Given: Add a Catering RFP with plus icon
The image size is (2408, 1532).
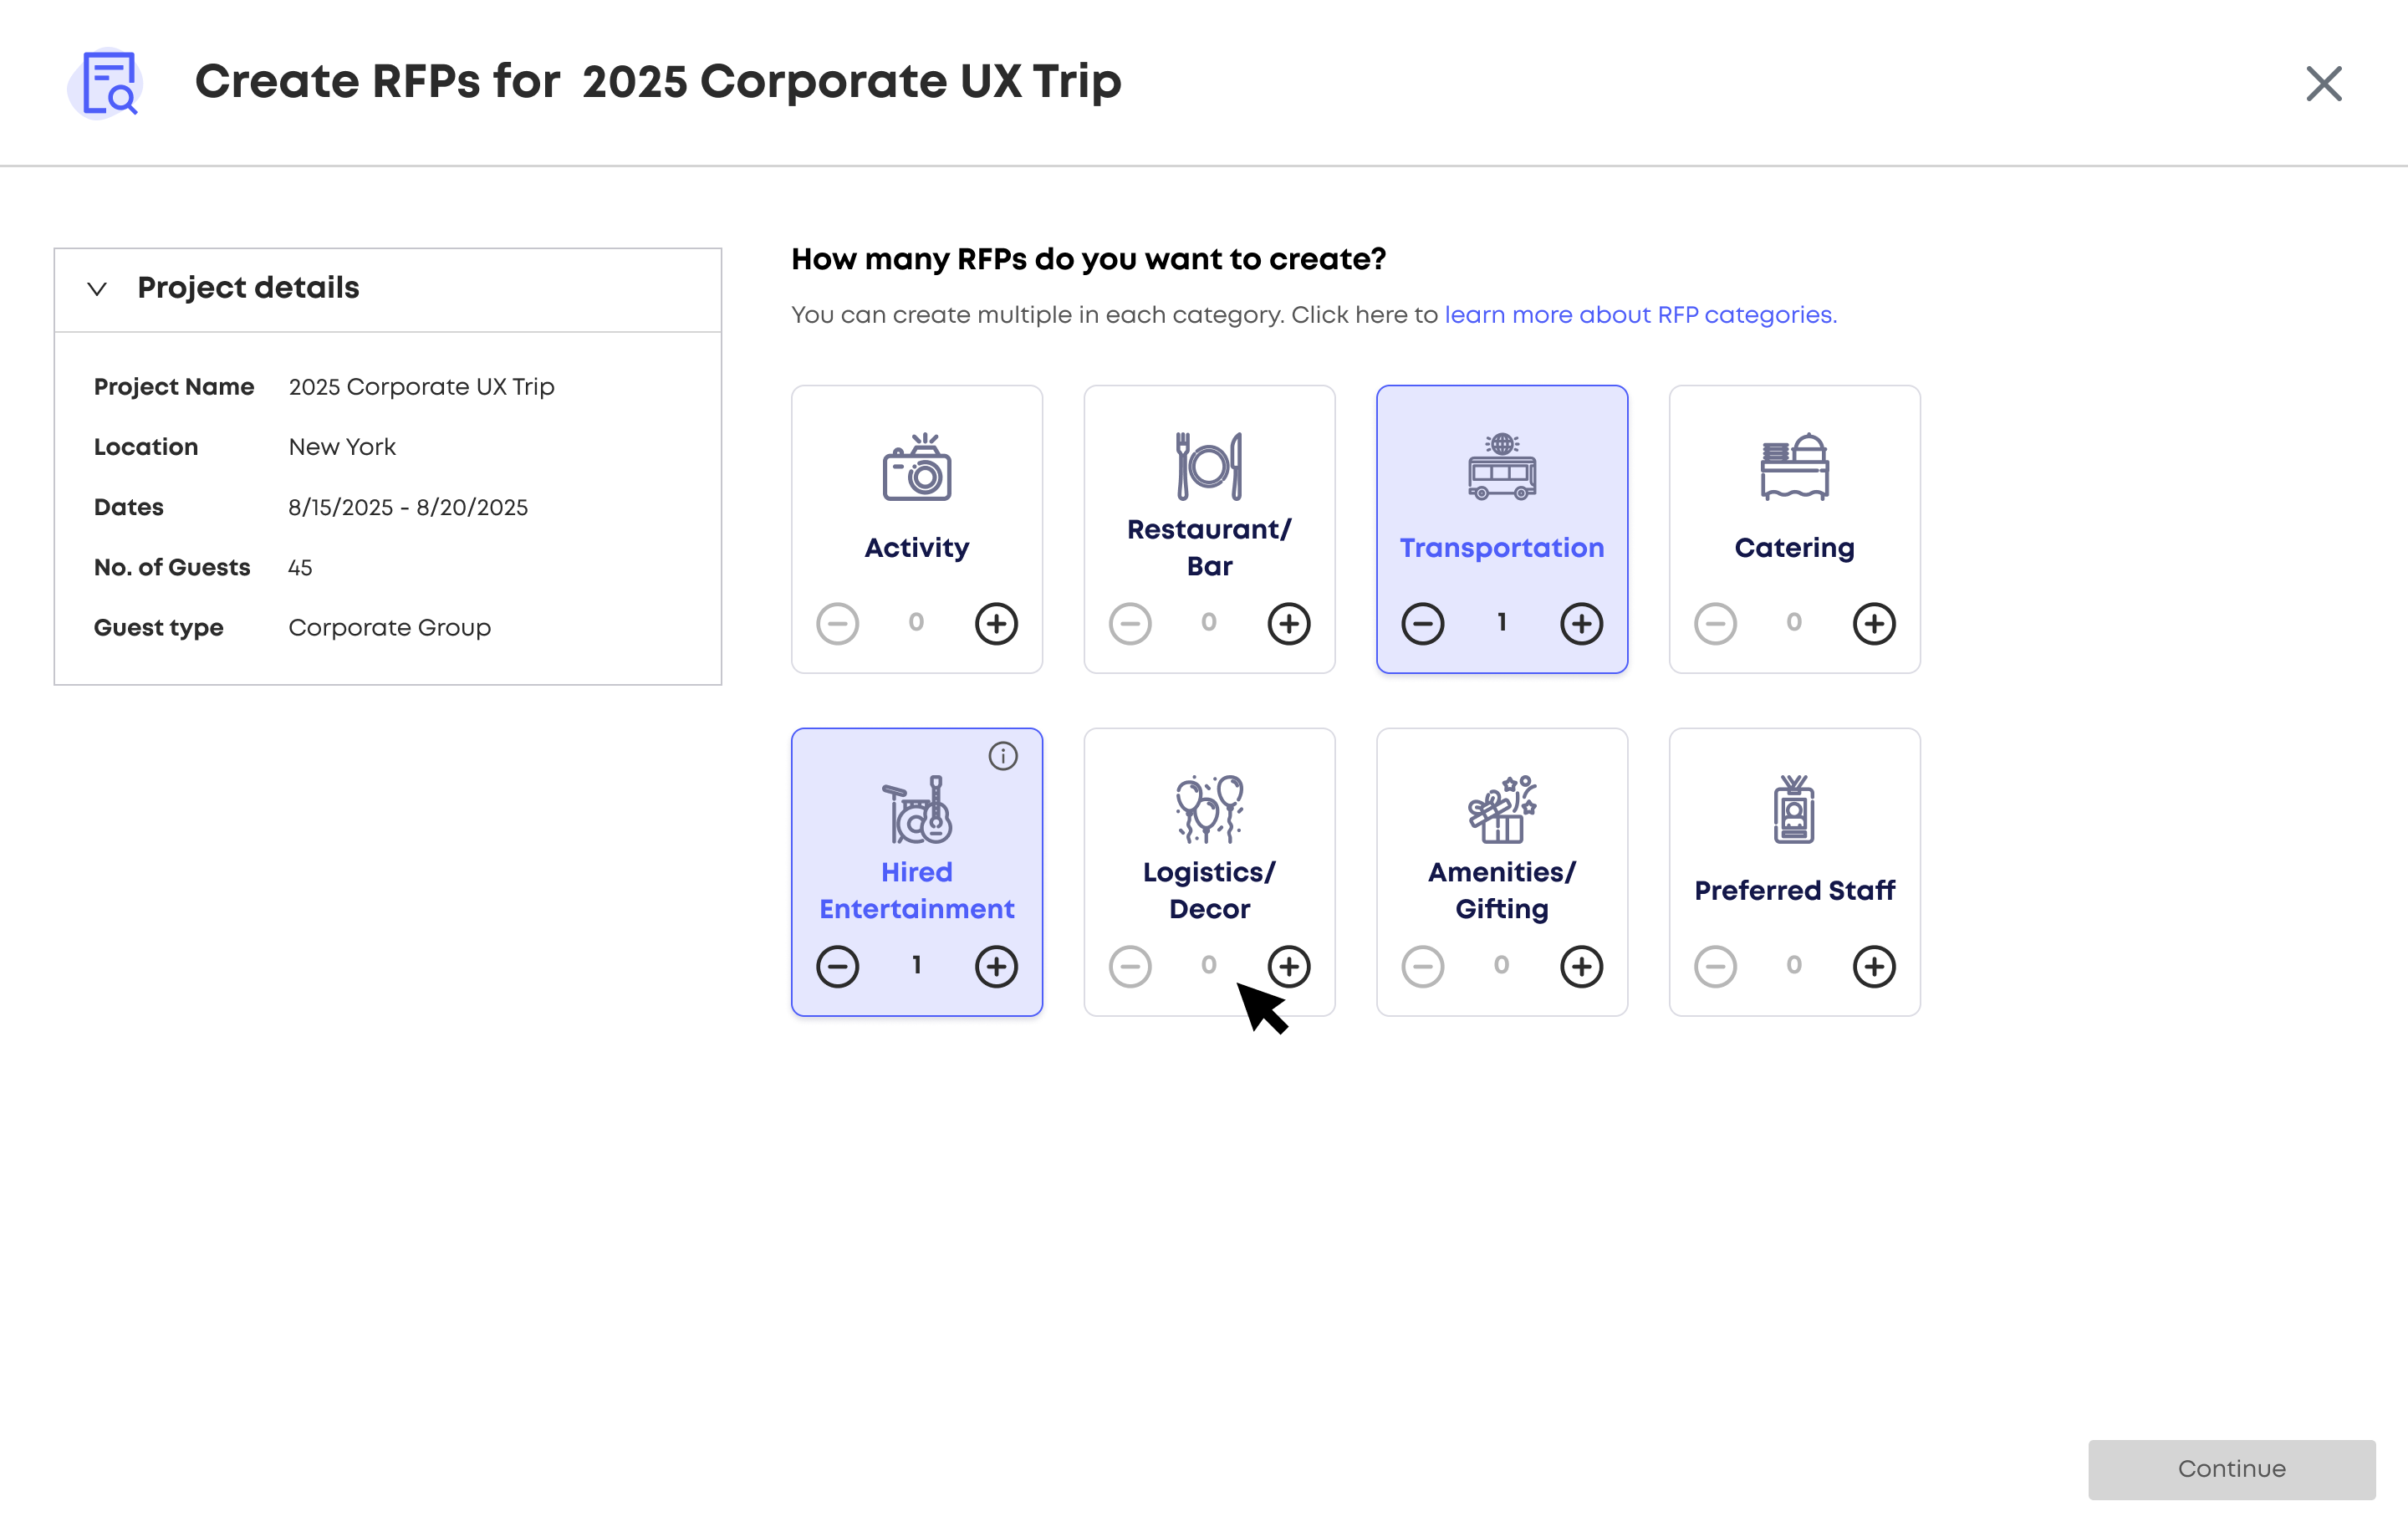Looking at the screenshot, I should point(1874,623).
